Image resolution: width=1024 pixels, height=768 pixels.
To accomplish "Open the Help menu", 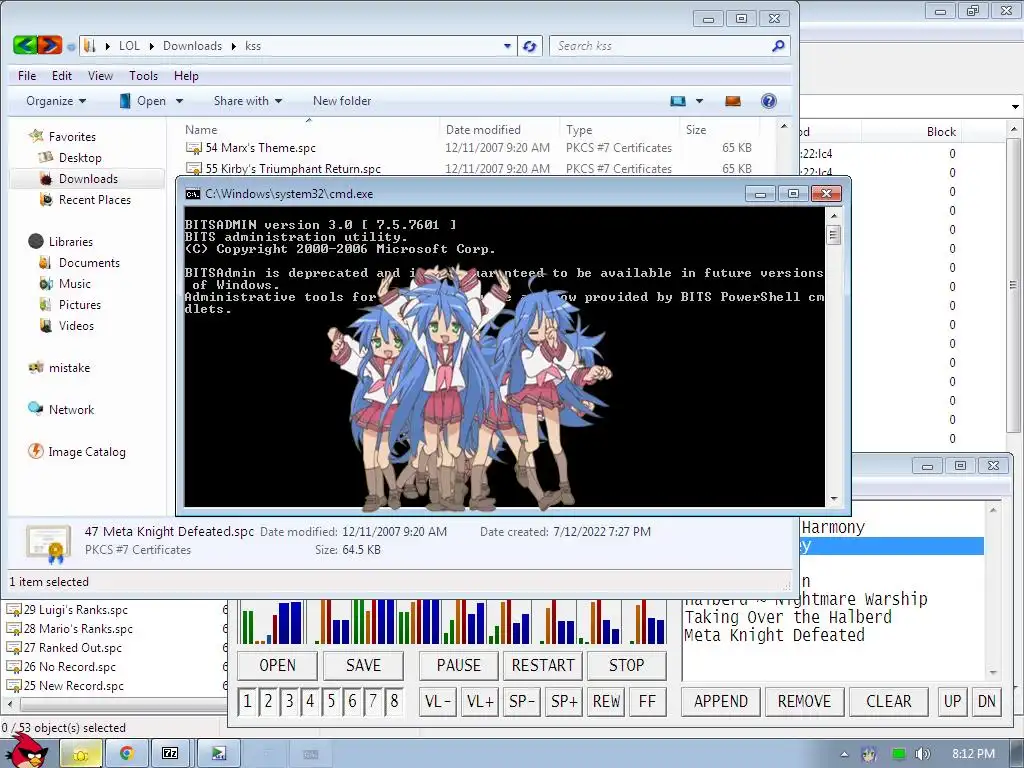I will tap(186, 76).
